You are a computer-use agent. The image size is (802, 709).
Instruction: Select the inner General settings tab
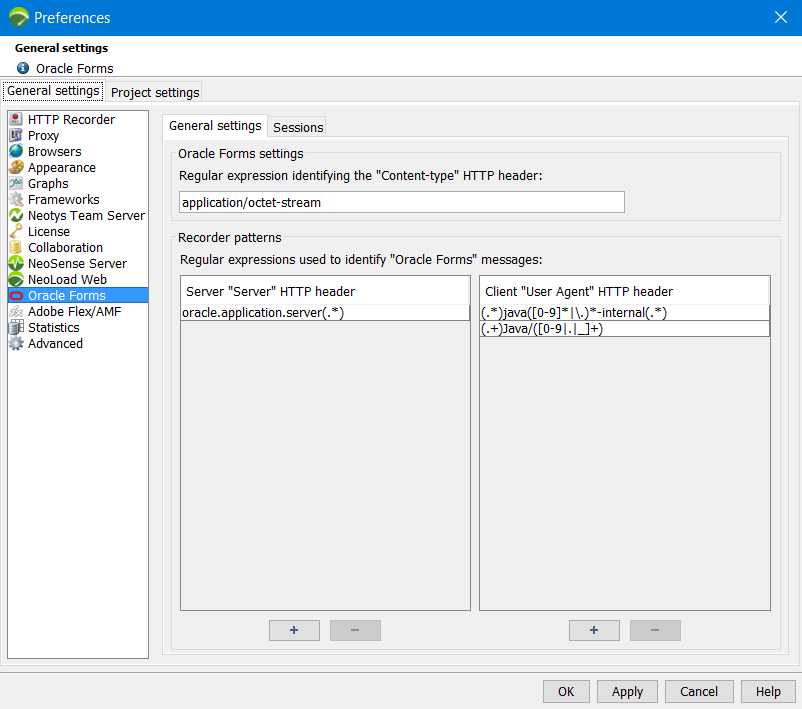[x=215, y=126]
